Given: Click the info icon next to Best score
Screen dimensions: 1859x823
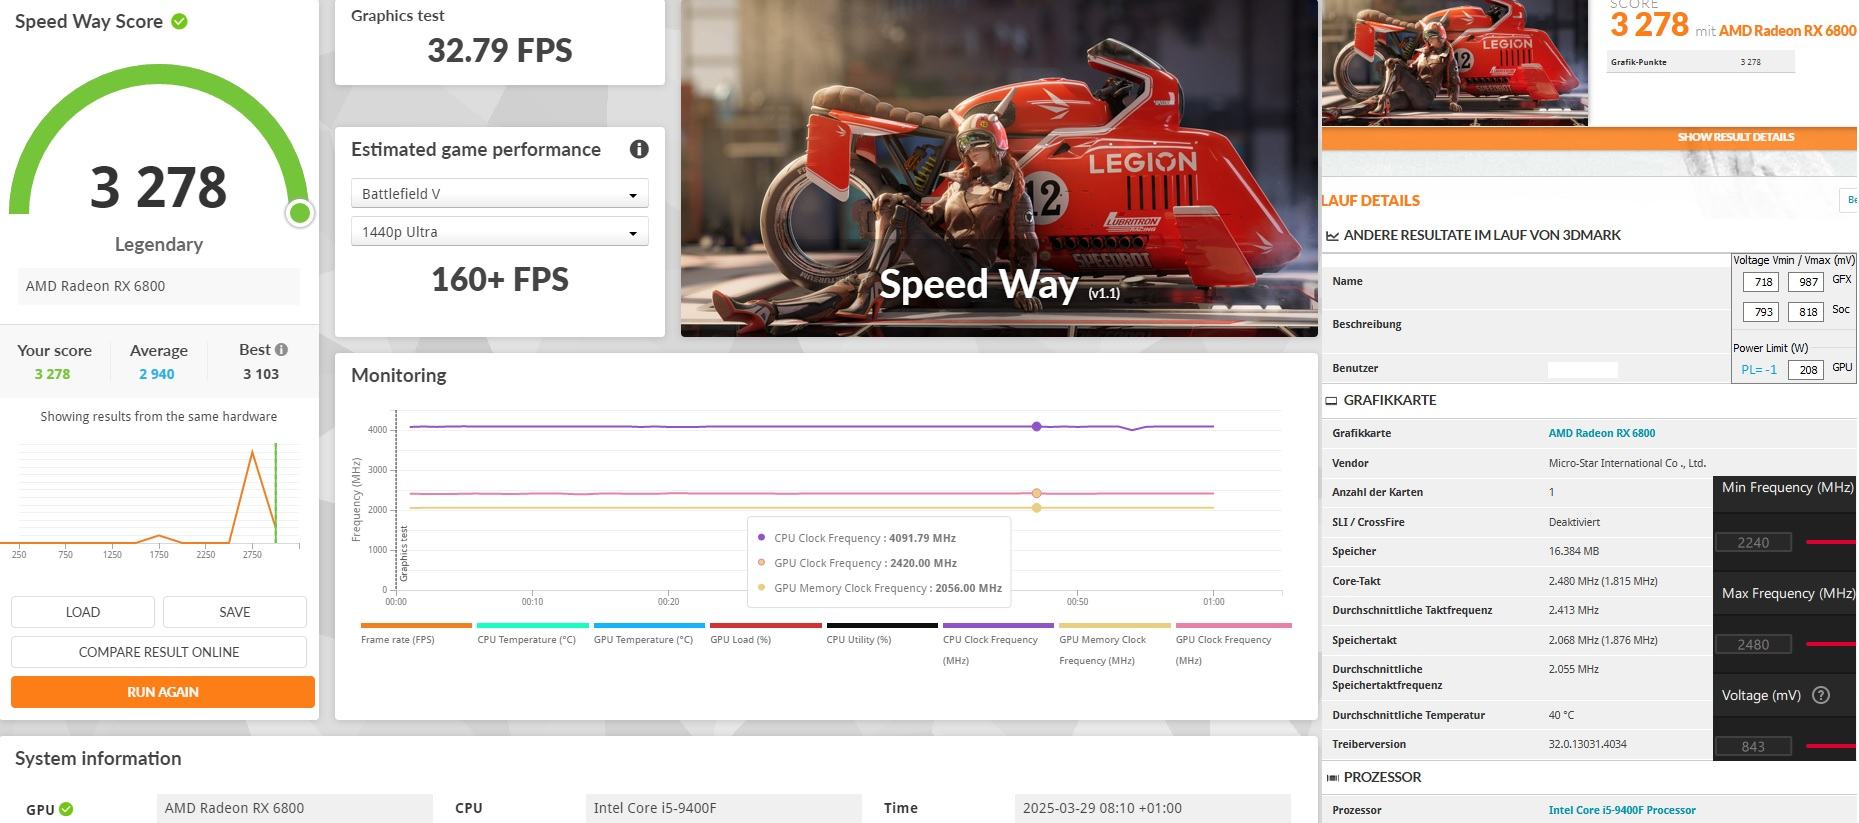Looking at the screenshot, I should 281,349.
